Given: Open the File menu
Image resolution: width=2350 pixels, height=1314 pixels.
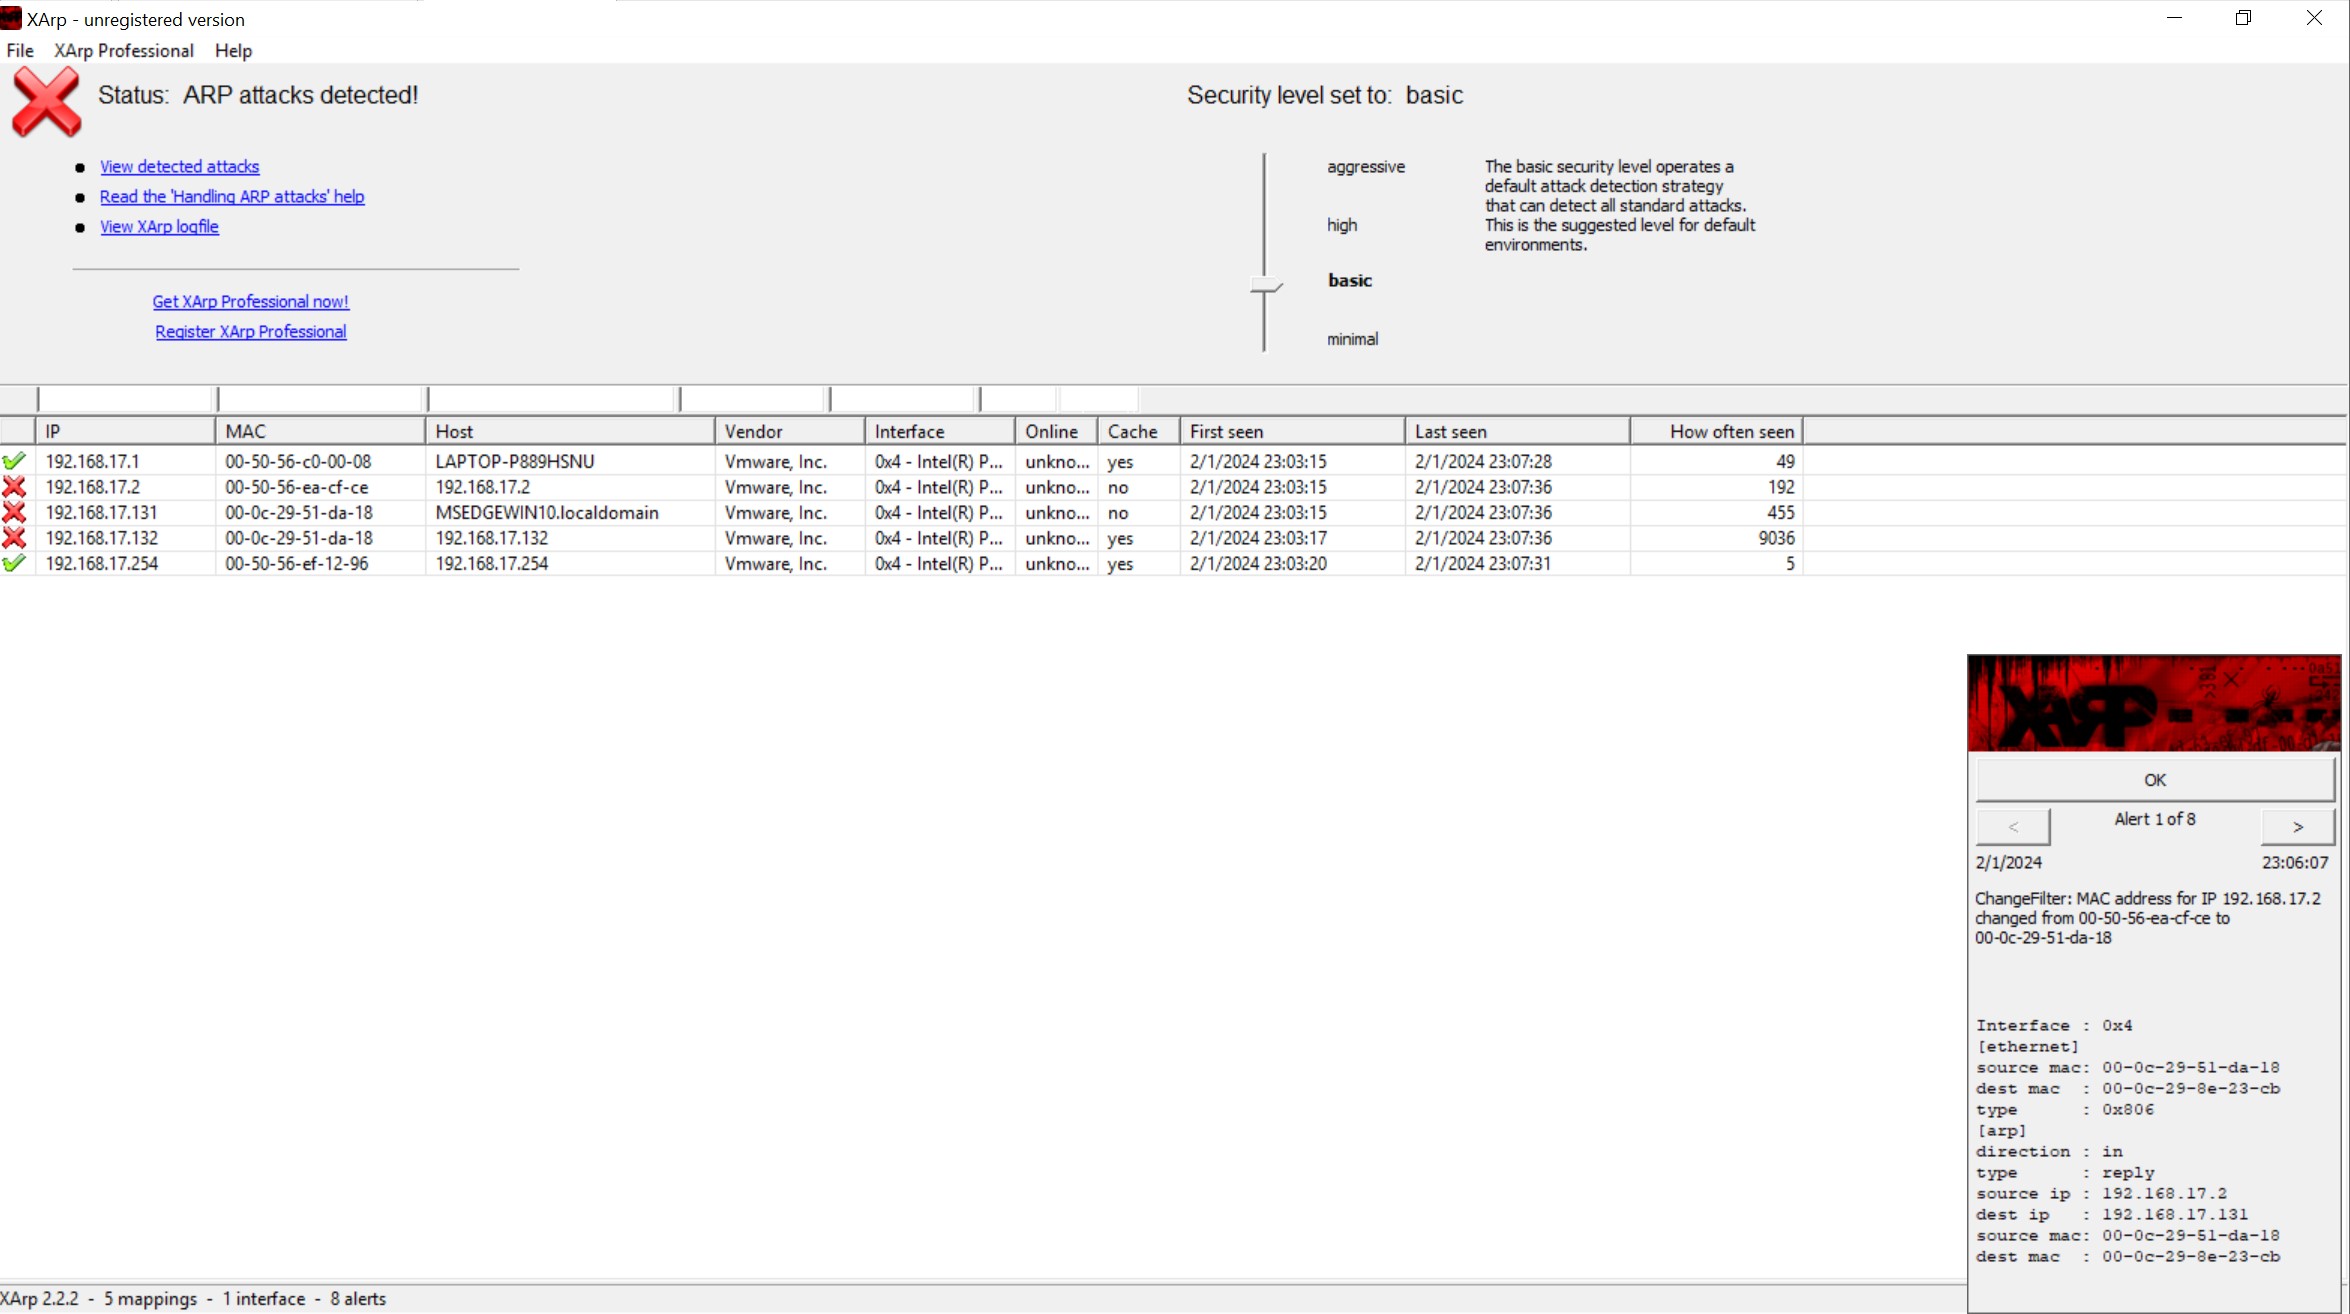Looking at the screenshot, I should click(x=20, y=51).
